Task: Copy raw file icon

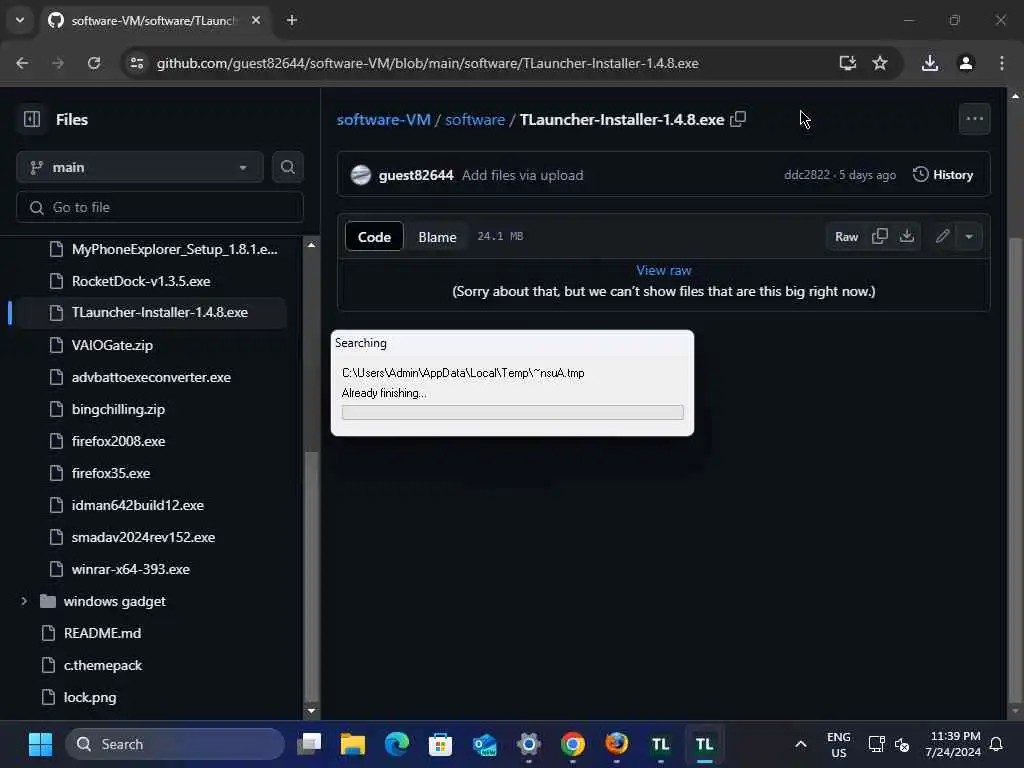Action: tap(880, 236)
